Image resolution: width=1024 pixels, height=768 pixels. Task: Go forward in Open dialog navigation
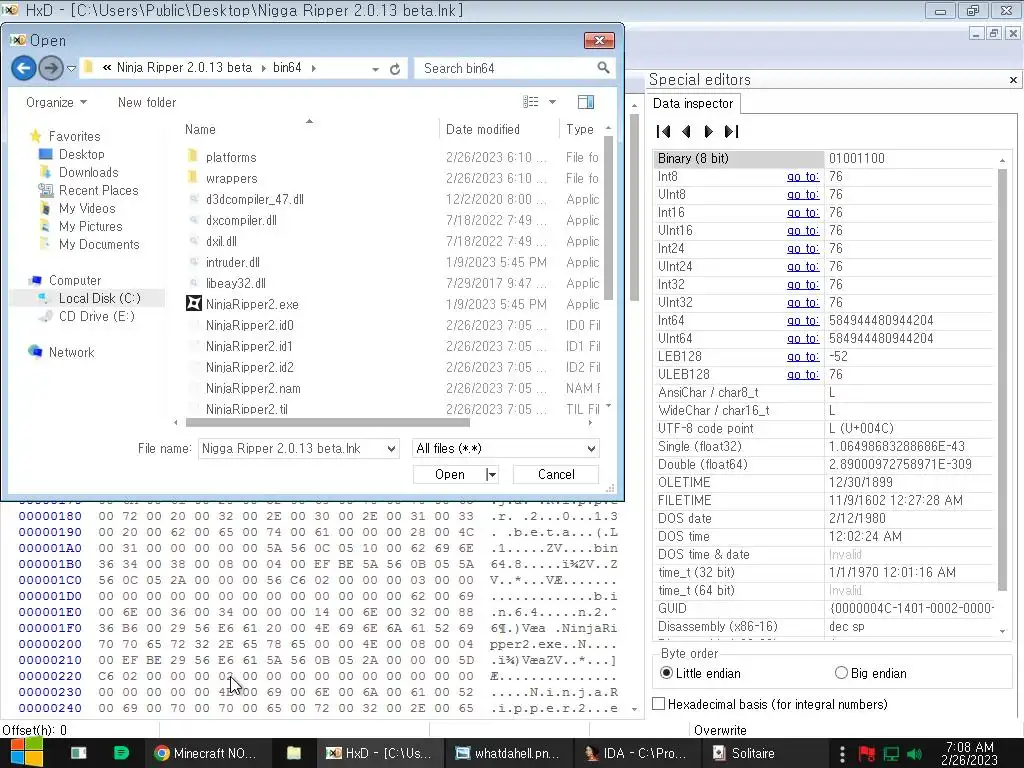point(50,68)
